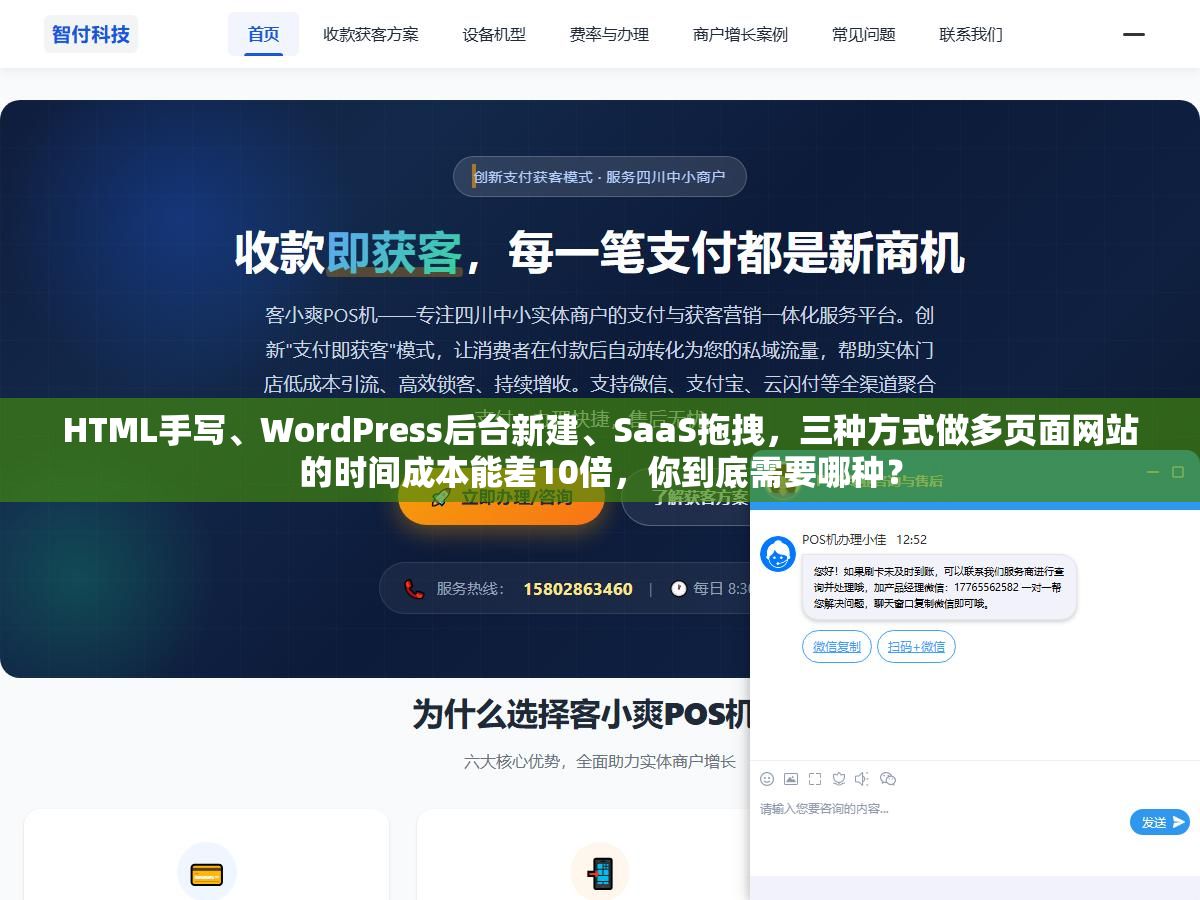This screenshot has height=900, width=1200.
Task: Open the emoji picker in chat
Action: [x=767, y=778]
